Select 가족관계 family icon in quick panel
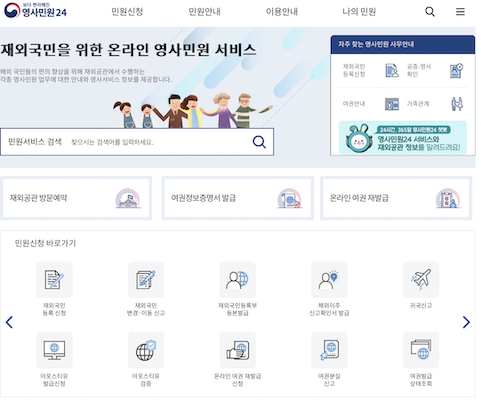The width and height of the screenshot is (481, 400). point(457,104)
